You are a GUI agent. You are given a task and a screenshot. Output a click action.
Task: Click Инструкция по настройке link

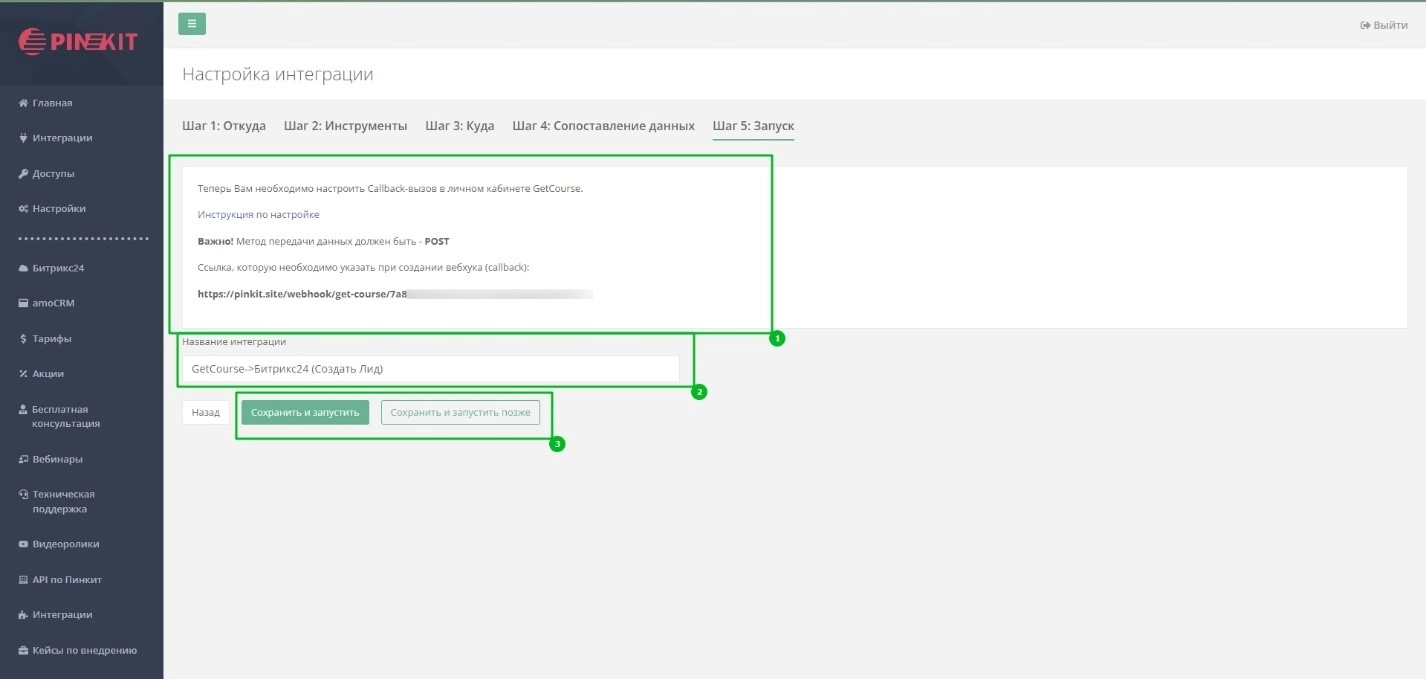click(258, 215)
